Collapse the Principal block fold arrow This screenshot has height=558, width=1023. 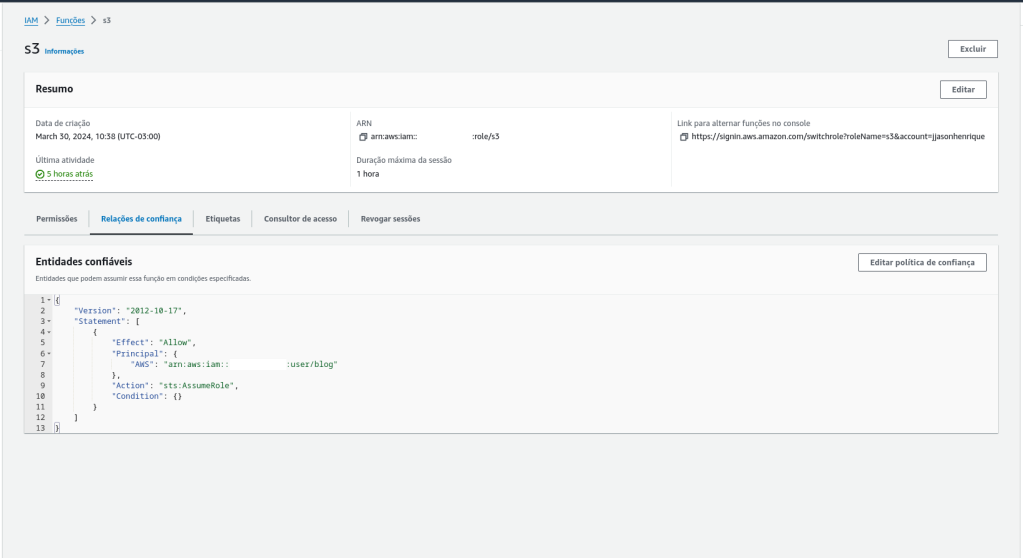(x=48, y=353)
